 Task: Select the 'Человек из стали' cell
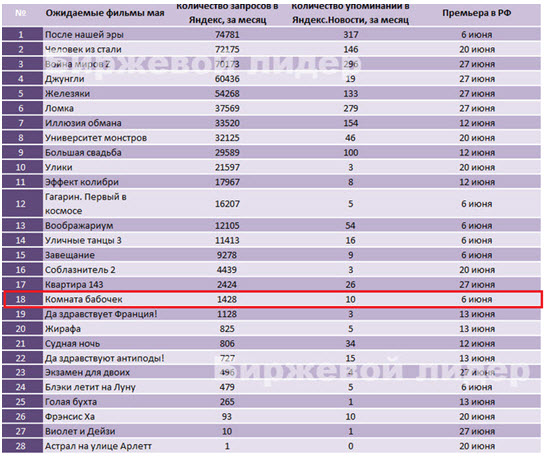[83, 49]
